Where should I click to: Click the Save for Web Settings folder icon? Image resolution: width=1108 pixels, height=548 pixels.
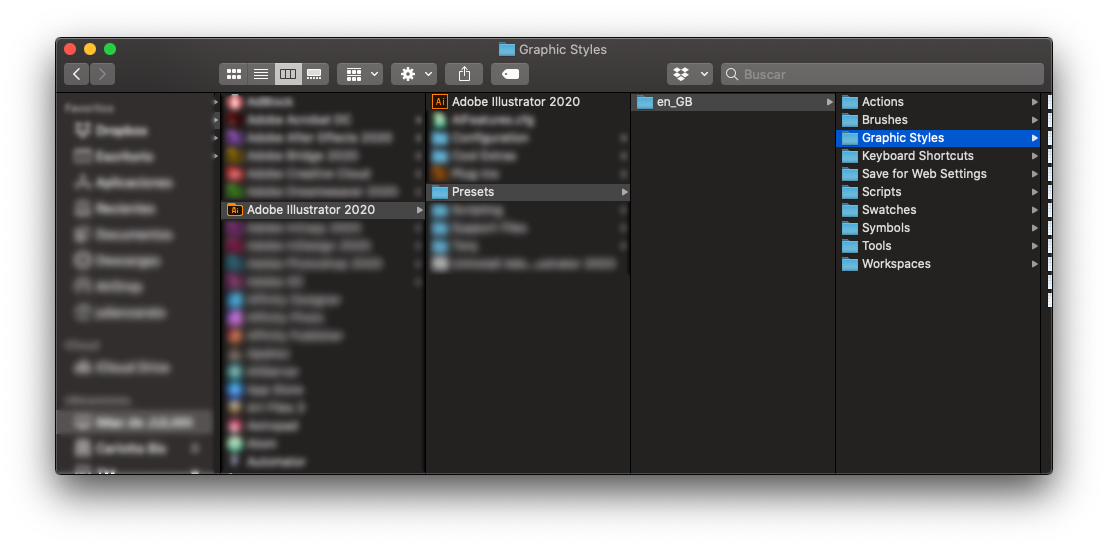coord(850,174)
